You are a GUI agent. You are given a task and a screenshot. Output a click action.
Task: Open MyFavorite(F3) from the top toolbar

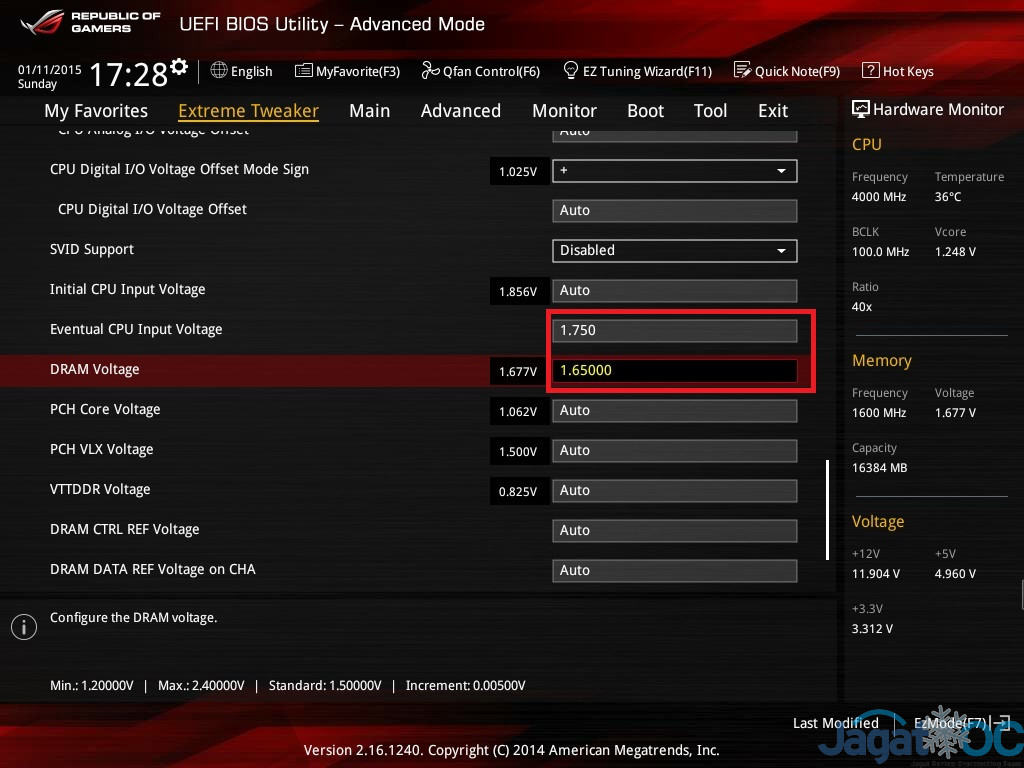click(x=347, y=71)
